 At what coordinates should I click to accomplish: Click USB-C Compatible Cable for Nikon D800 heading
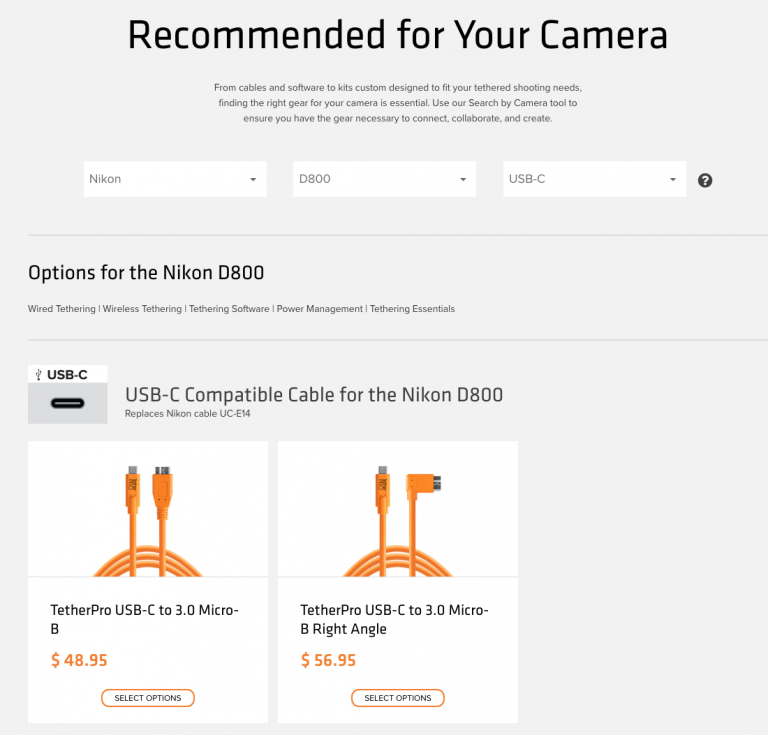314,395
